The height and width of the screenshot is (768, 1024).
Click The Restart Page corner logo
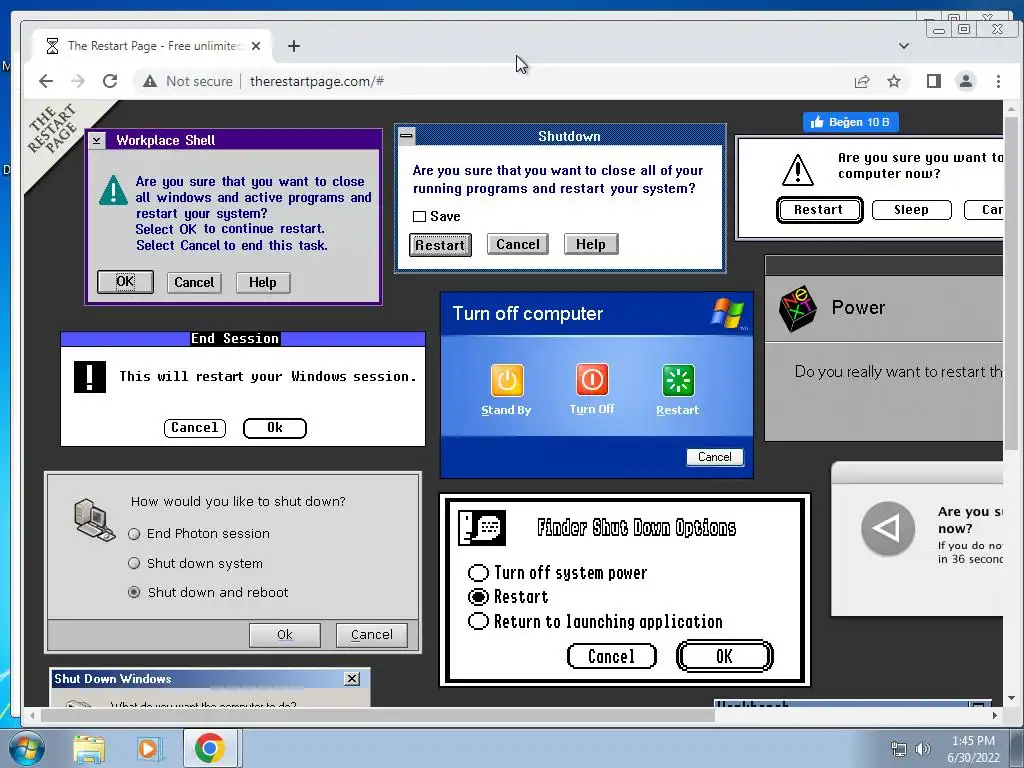[56, 131]
